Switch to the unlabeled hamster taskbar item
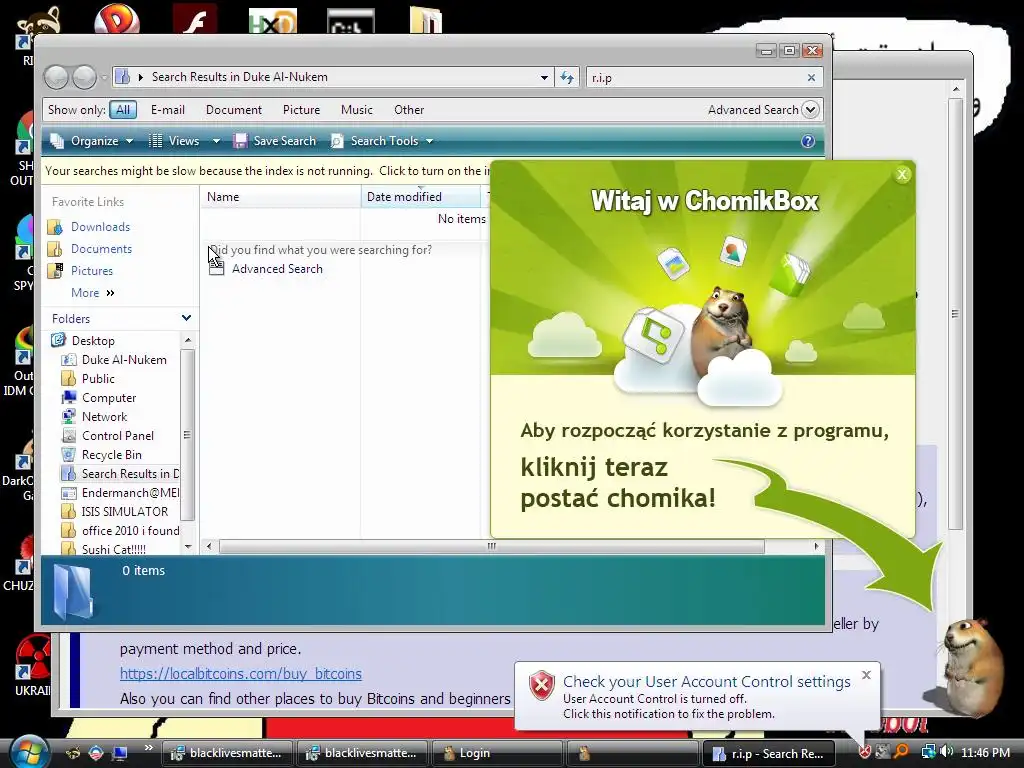The height and width of the screenshot is (768, 1024). point(632,753)
